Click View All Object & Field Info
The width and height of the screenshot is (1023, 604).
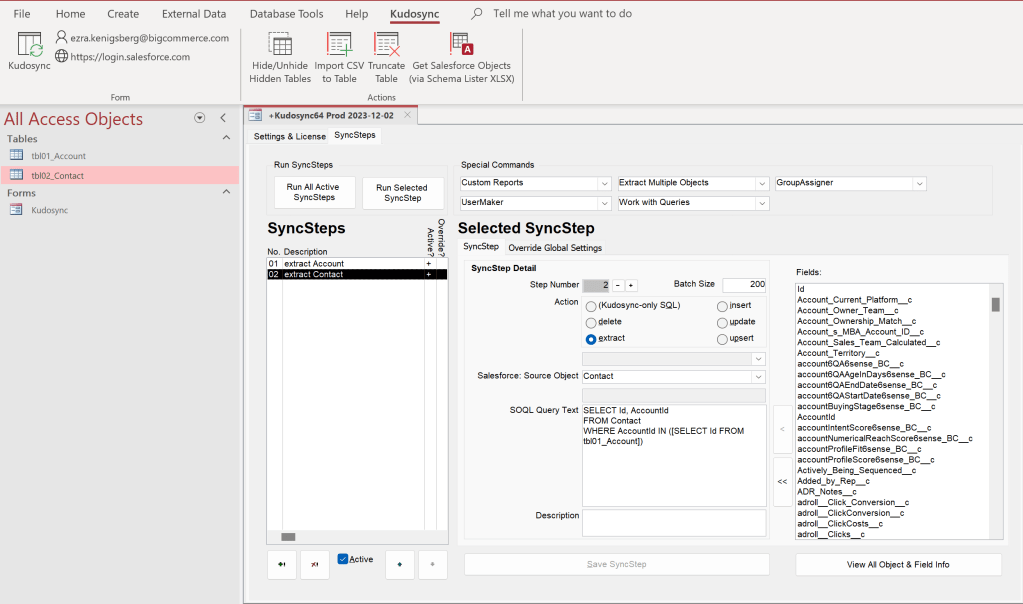[x=898, y=565]
